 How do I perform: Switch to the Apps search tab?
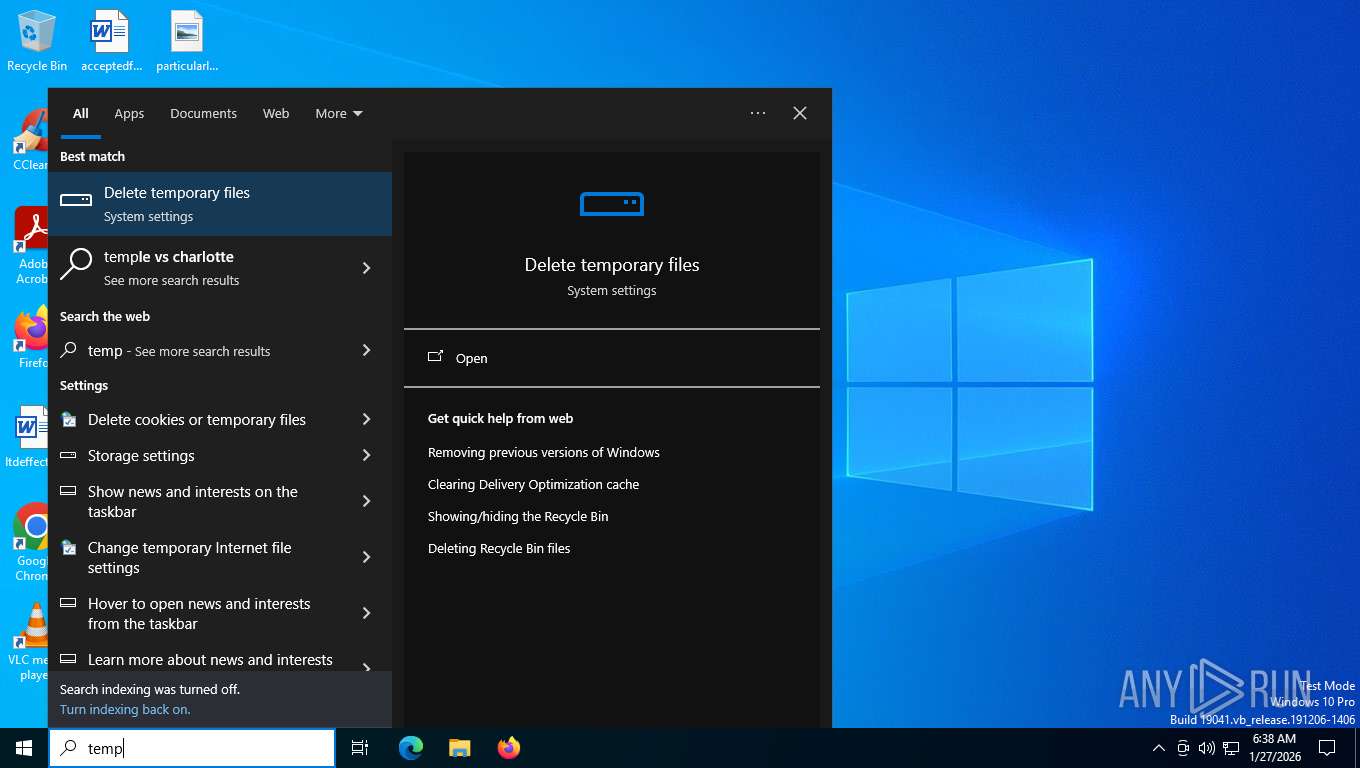point(129,114)
